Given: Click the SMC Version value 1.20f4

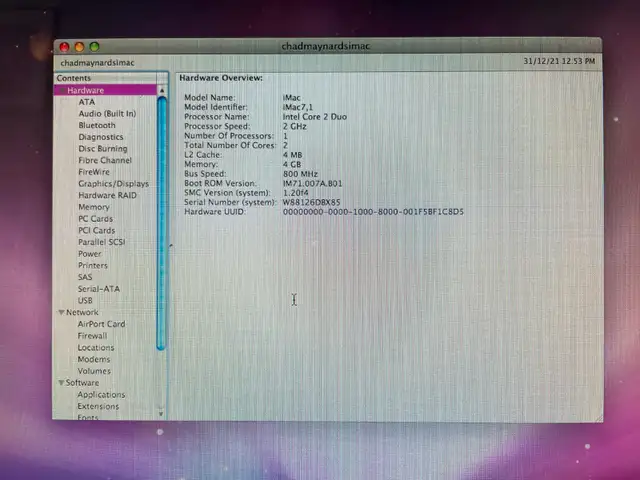Looking at the screenshot, I should point(296,193).
